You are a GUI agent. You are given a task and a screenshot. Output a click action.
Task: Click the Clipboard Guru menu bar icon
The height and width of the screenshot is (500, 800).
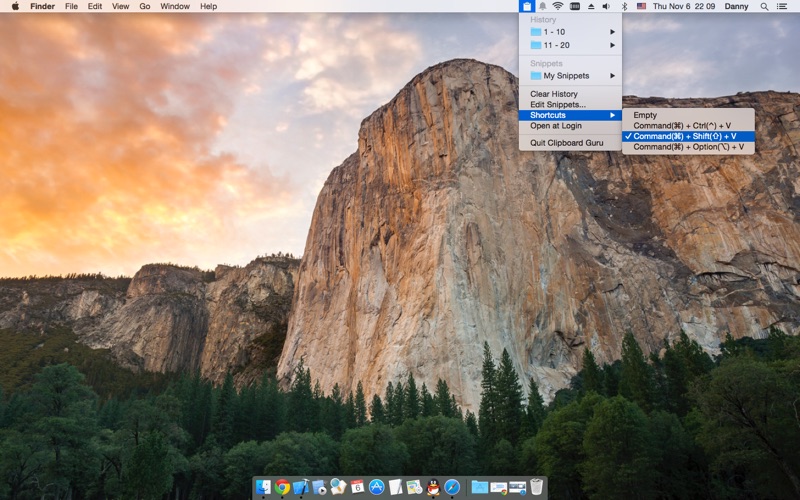pyautogui.click(x=527, y=6)
